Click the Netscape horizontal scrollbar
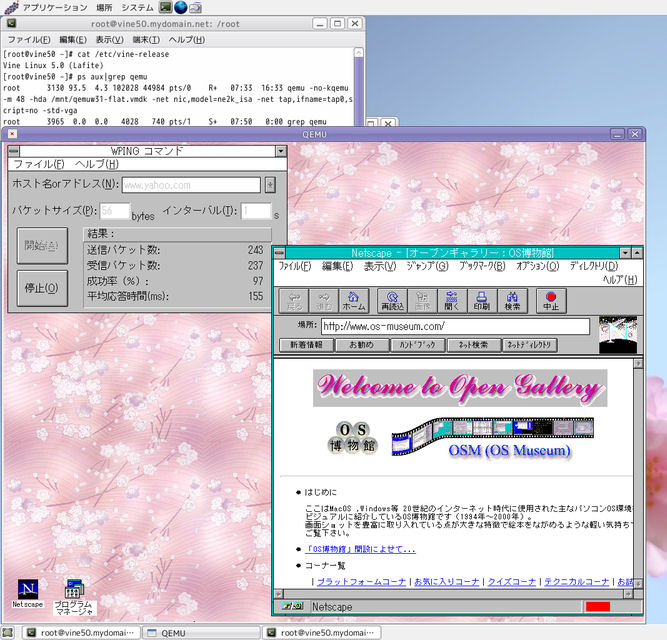Image resolution: width=667 pixels, height=640 pixels. coord(453,594)
